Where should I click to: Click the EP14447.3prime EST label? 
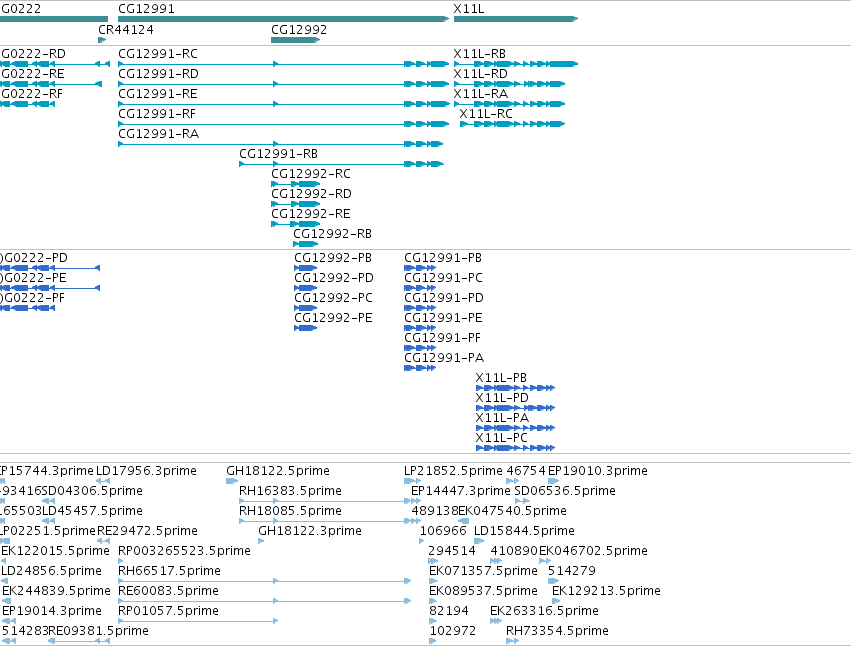click(x=461, y=491)
